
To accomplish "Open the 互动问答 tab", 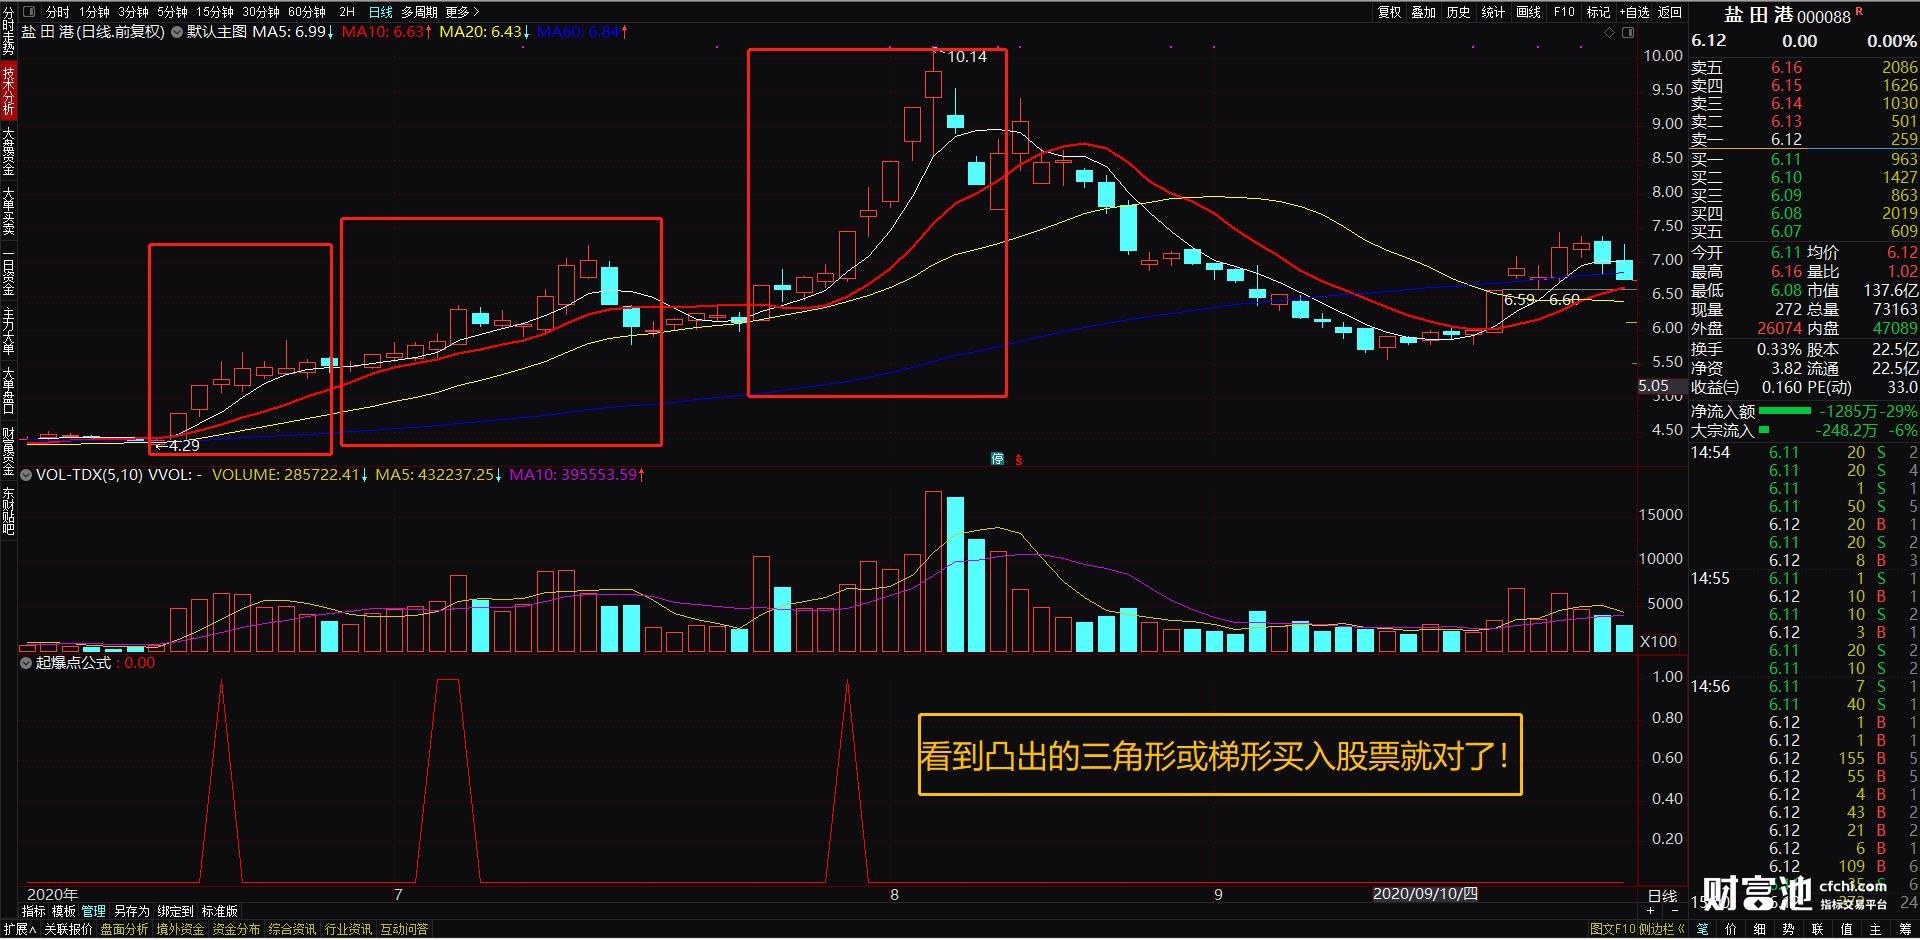I will 404,929.
